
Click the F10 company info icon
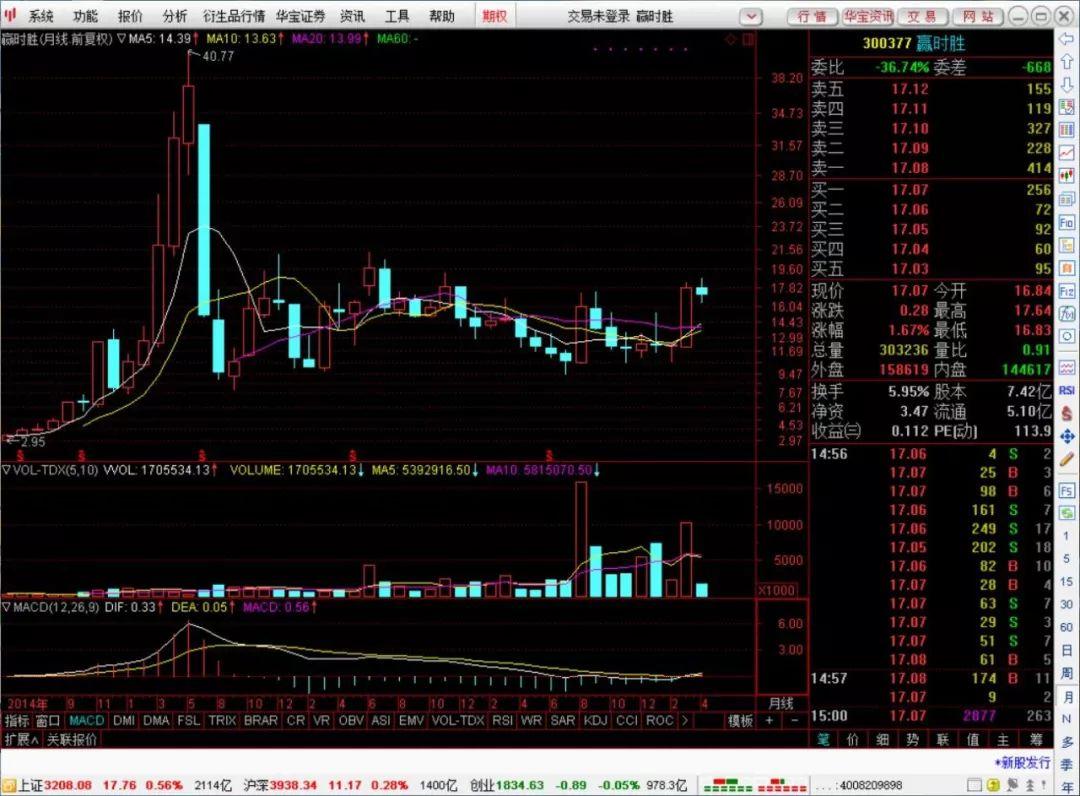1066,222
